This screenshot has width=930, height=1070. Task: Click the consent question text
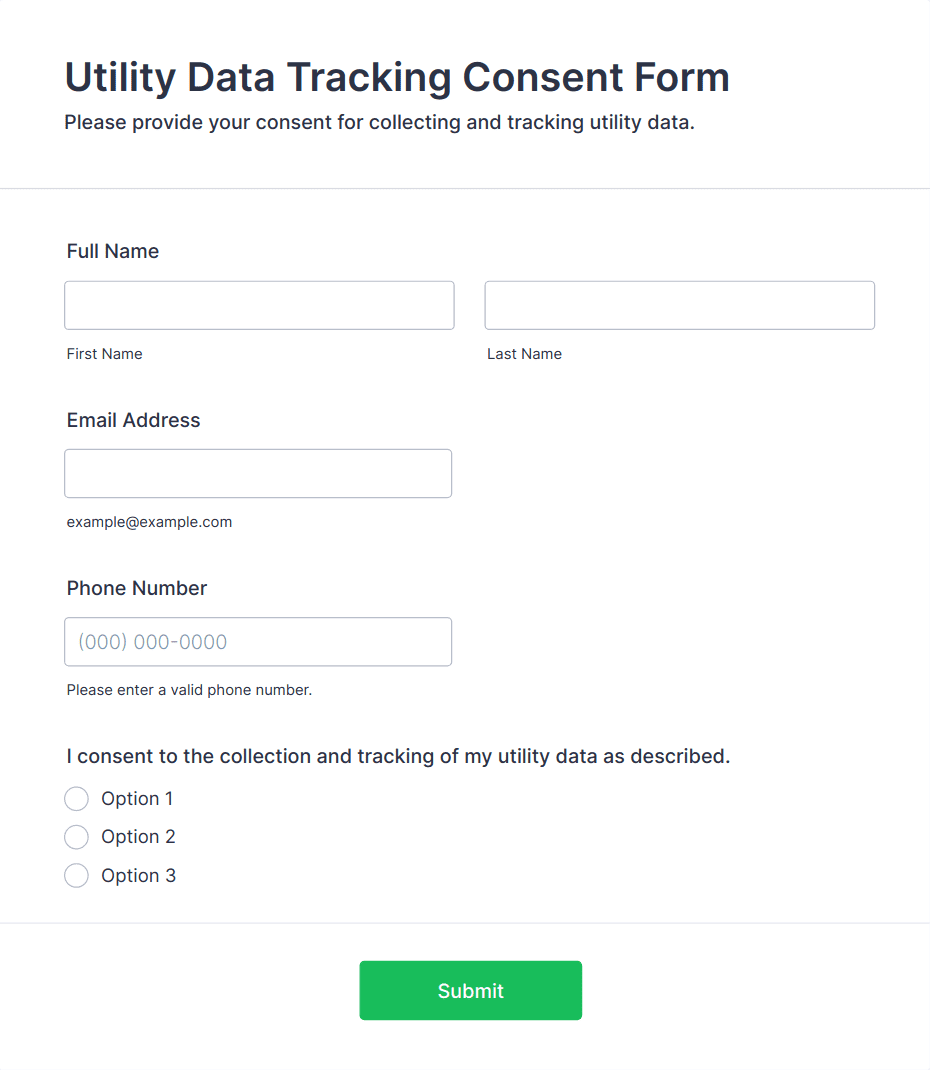pos(398,756)
